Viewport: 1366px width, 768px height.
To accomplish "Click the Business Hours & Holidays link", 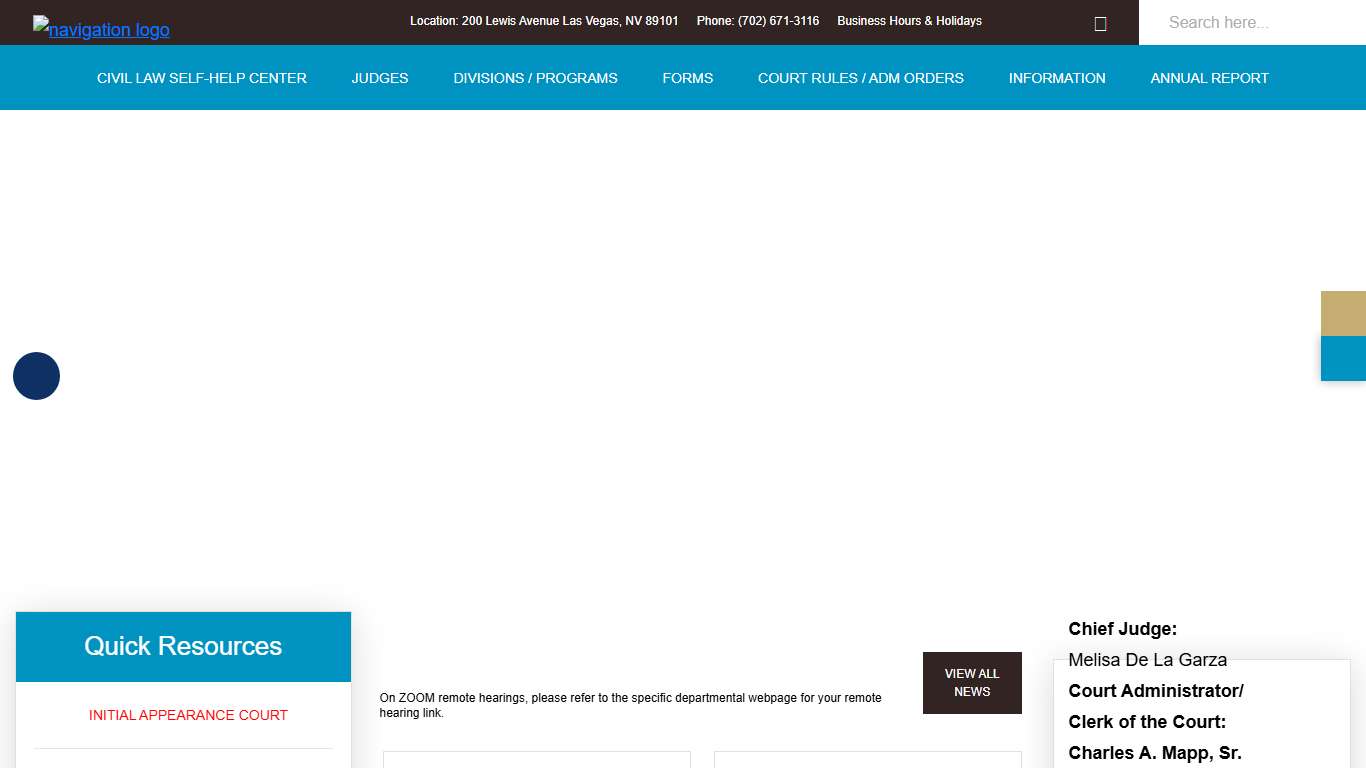I will point(909,21).
